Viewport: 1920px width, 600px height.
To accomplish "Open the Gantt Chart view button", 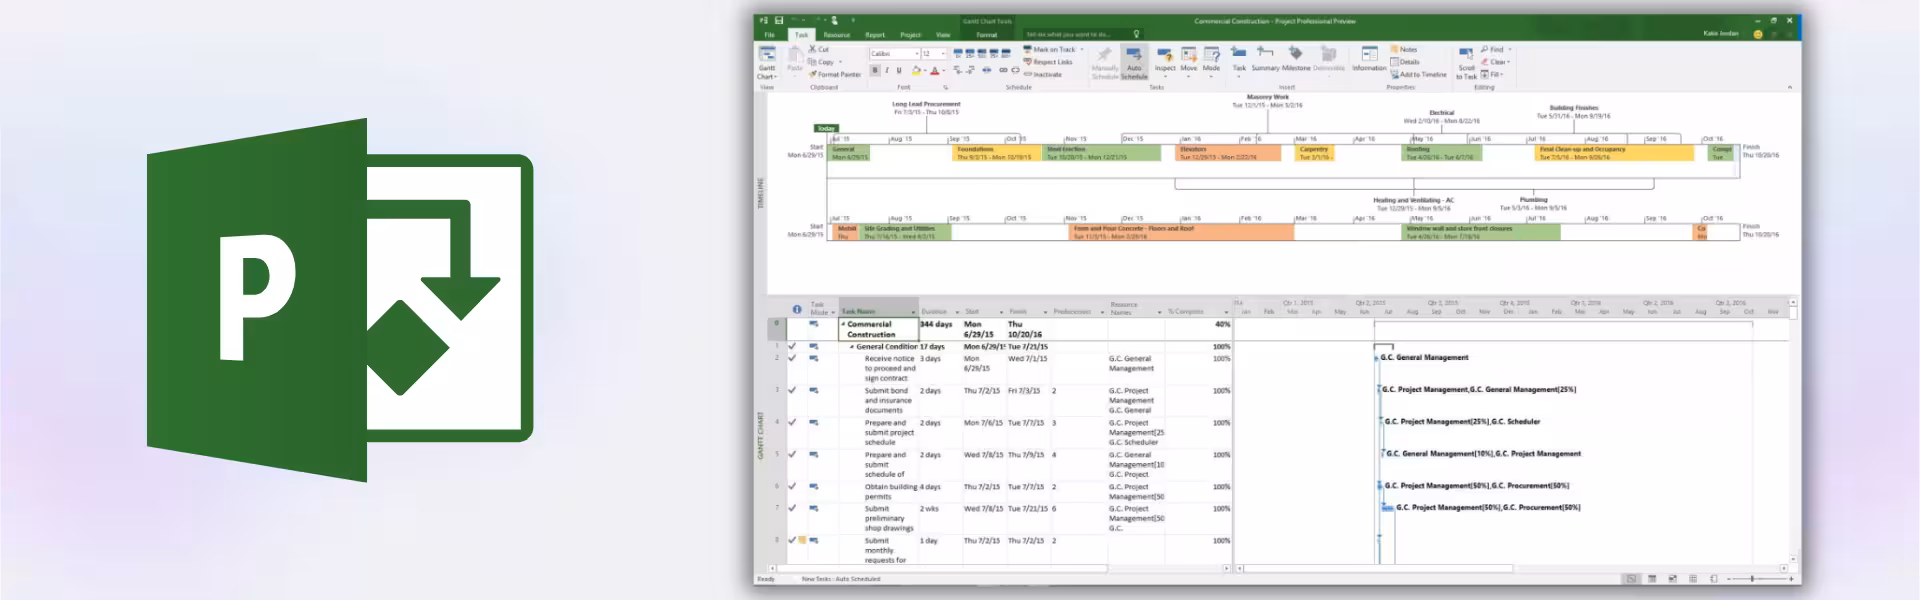I will [767, 62].
